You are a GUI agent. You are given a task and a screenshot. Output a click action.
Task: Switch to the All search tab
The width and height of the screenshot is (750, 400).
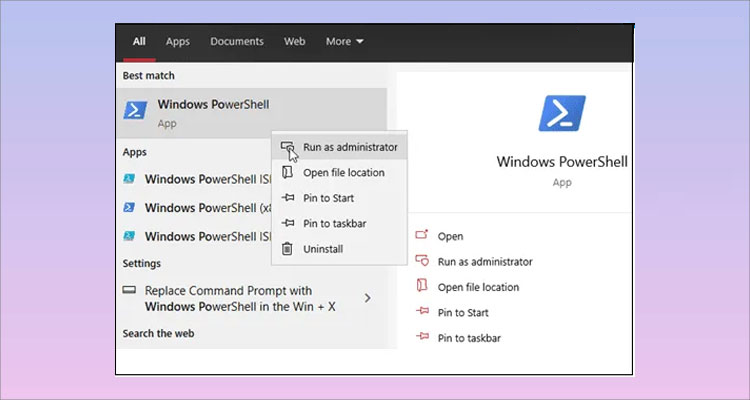pos(139,42)
